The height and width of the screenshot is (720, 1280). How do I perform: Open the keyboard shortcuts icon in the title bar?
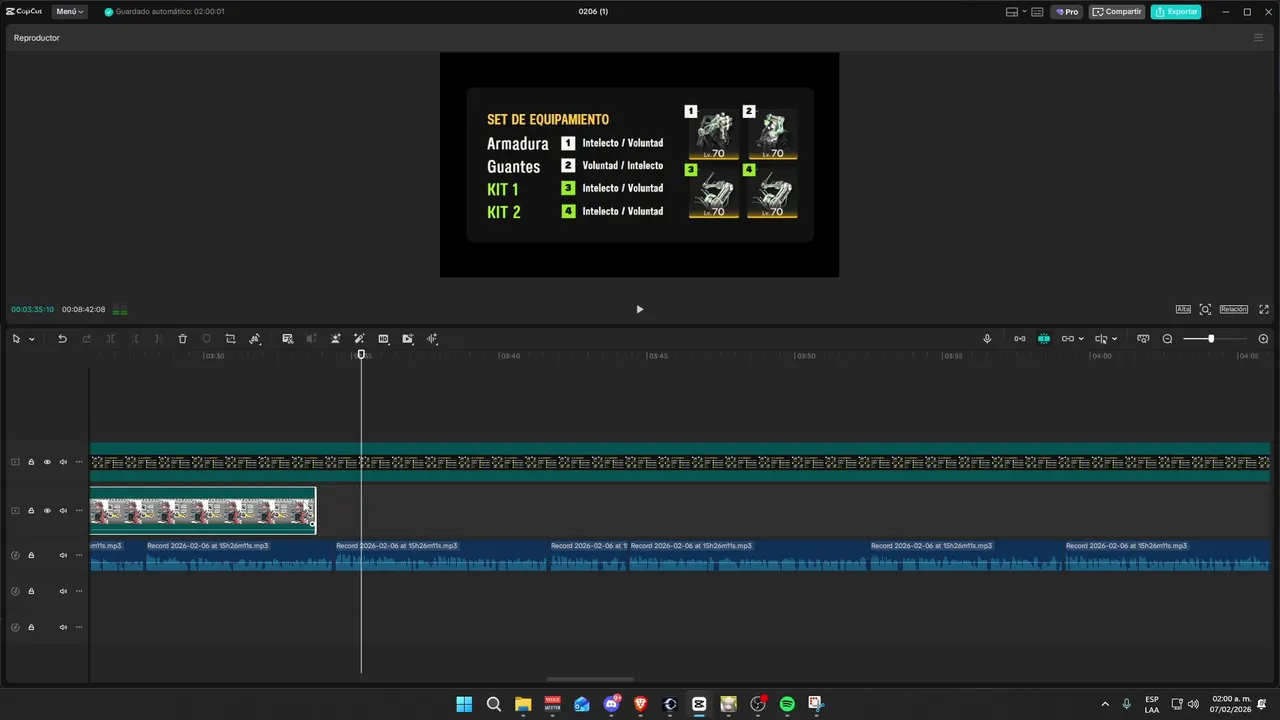1037,12
